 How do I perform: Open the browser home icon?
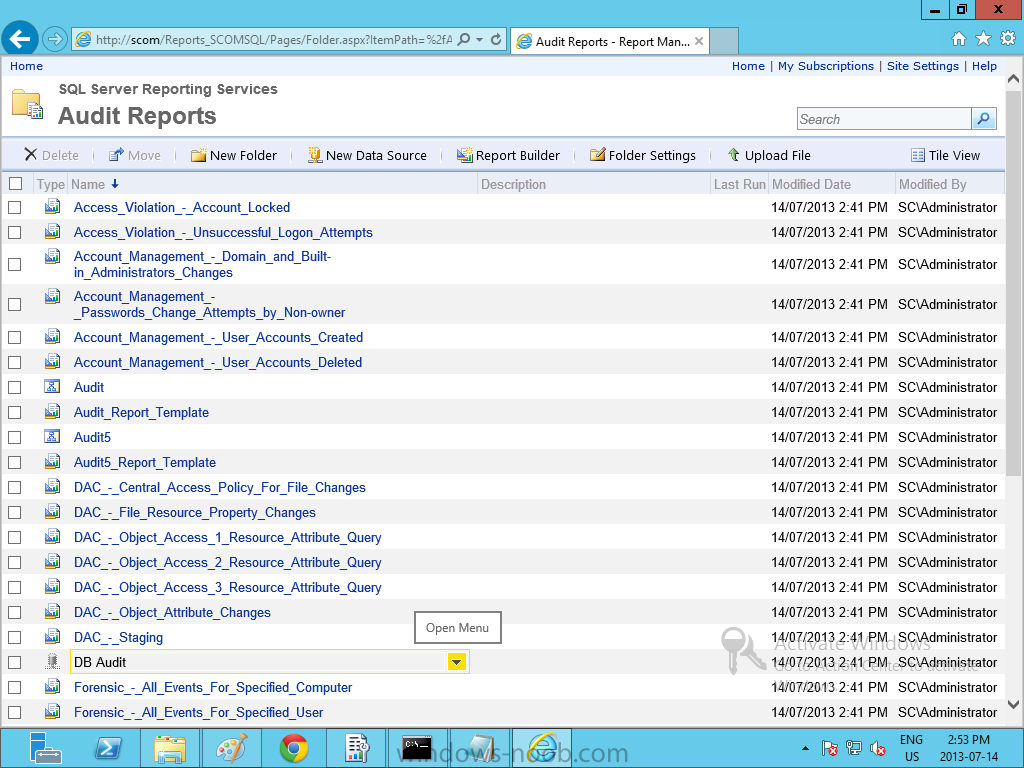pyautogui.click(x=959, y=39)
